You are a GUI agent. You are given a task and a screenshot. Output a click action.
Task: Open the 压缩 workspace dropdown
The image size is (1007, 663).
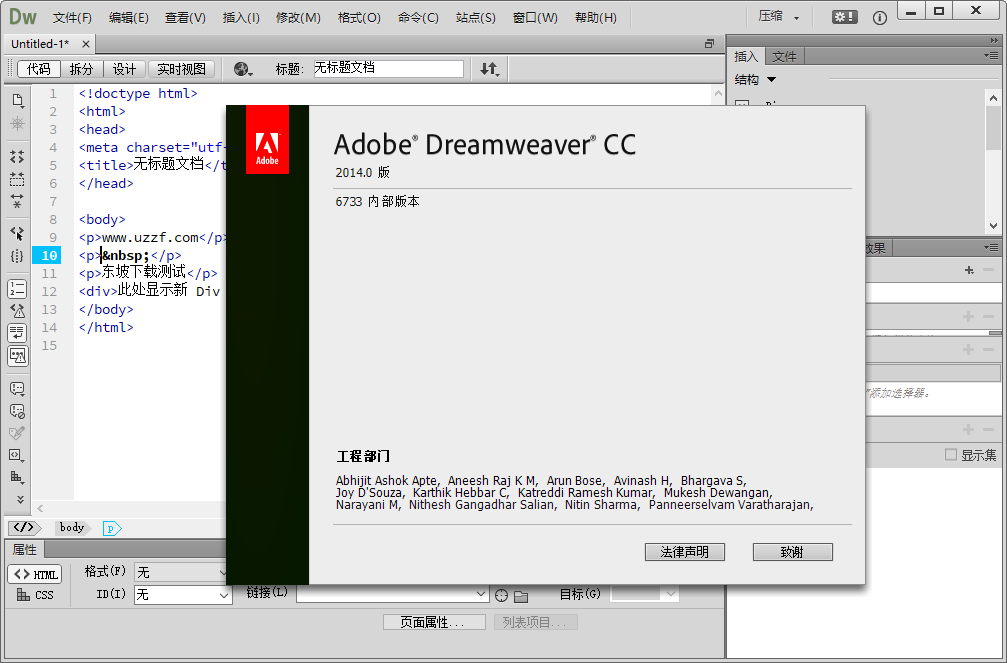tap(778, 17)
